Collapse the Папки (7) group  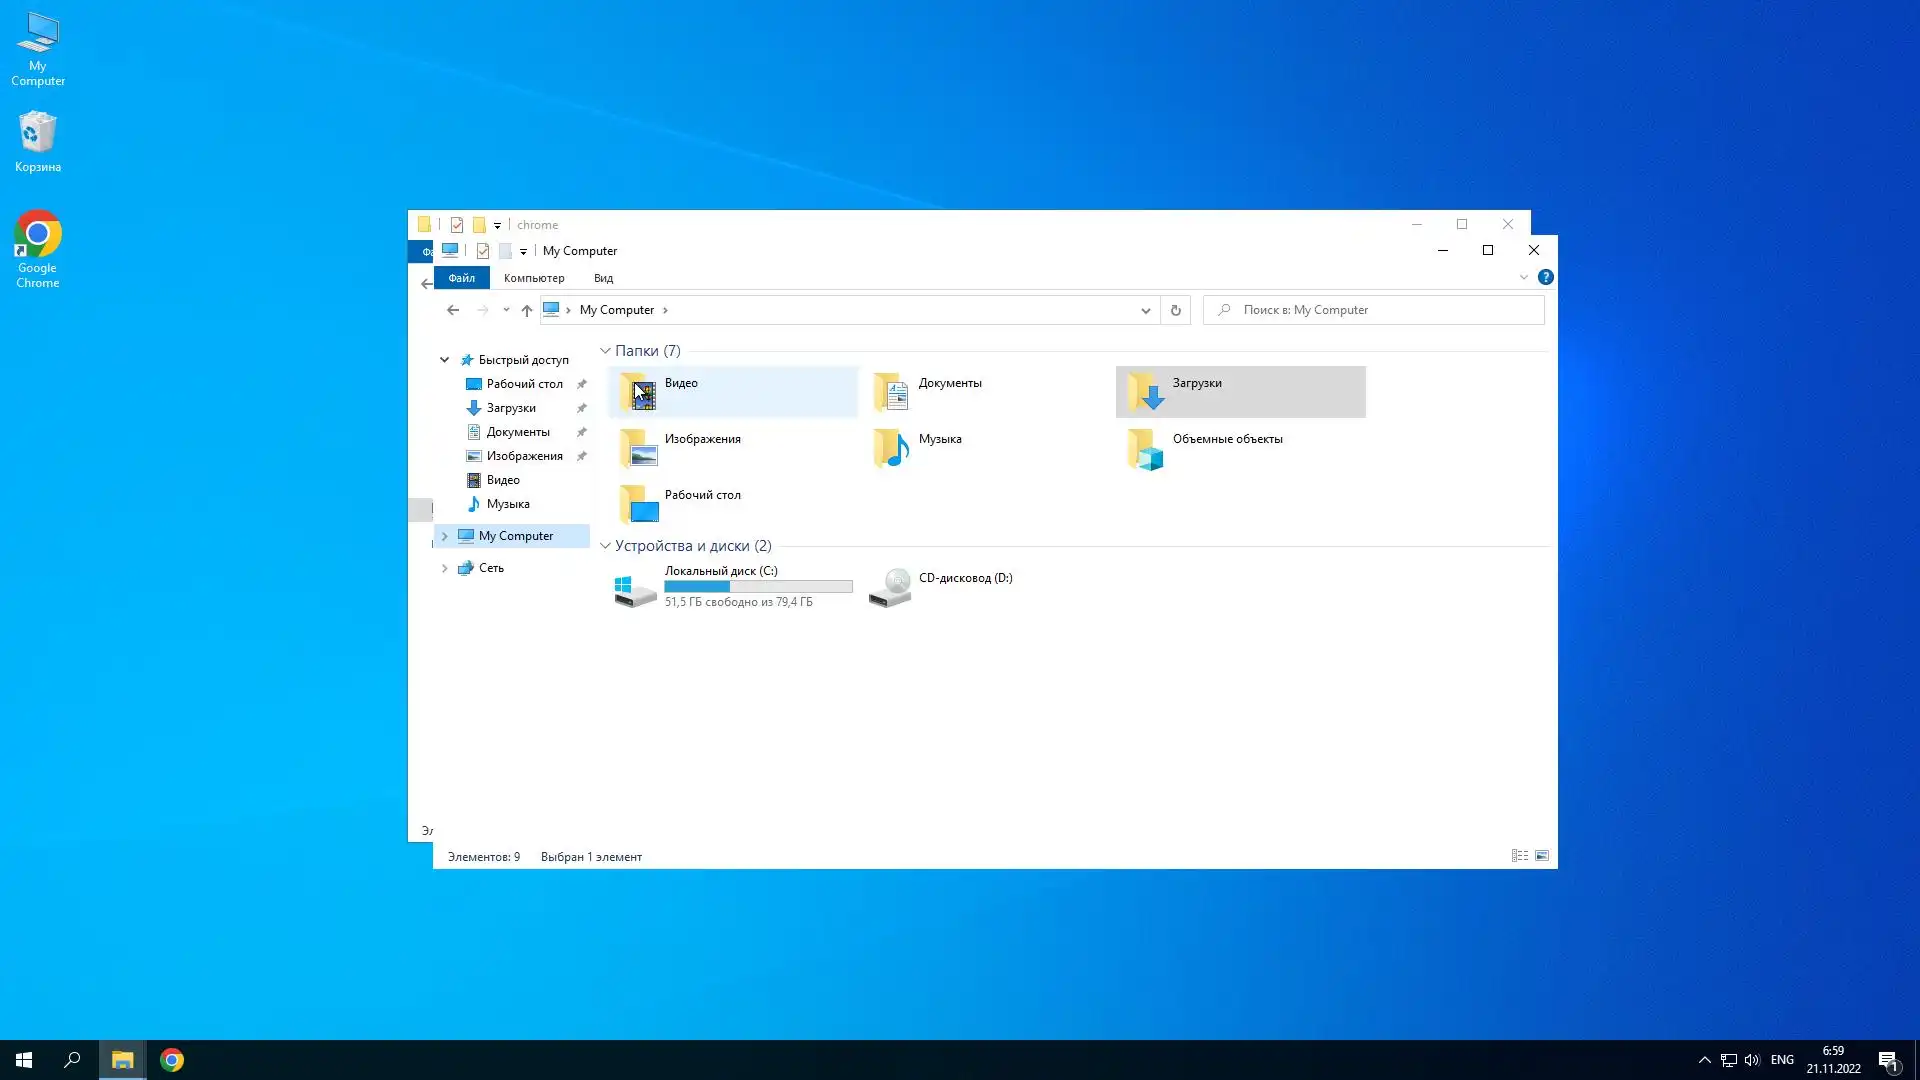[x=605, y=351]
